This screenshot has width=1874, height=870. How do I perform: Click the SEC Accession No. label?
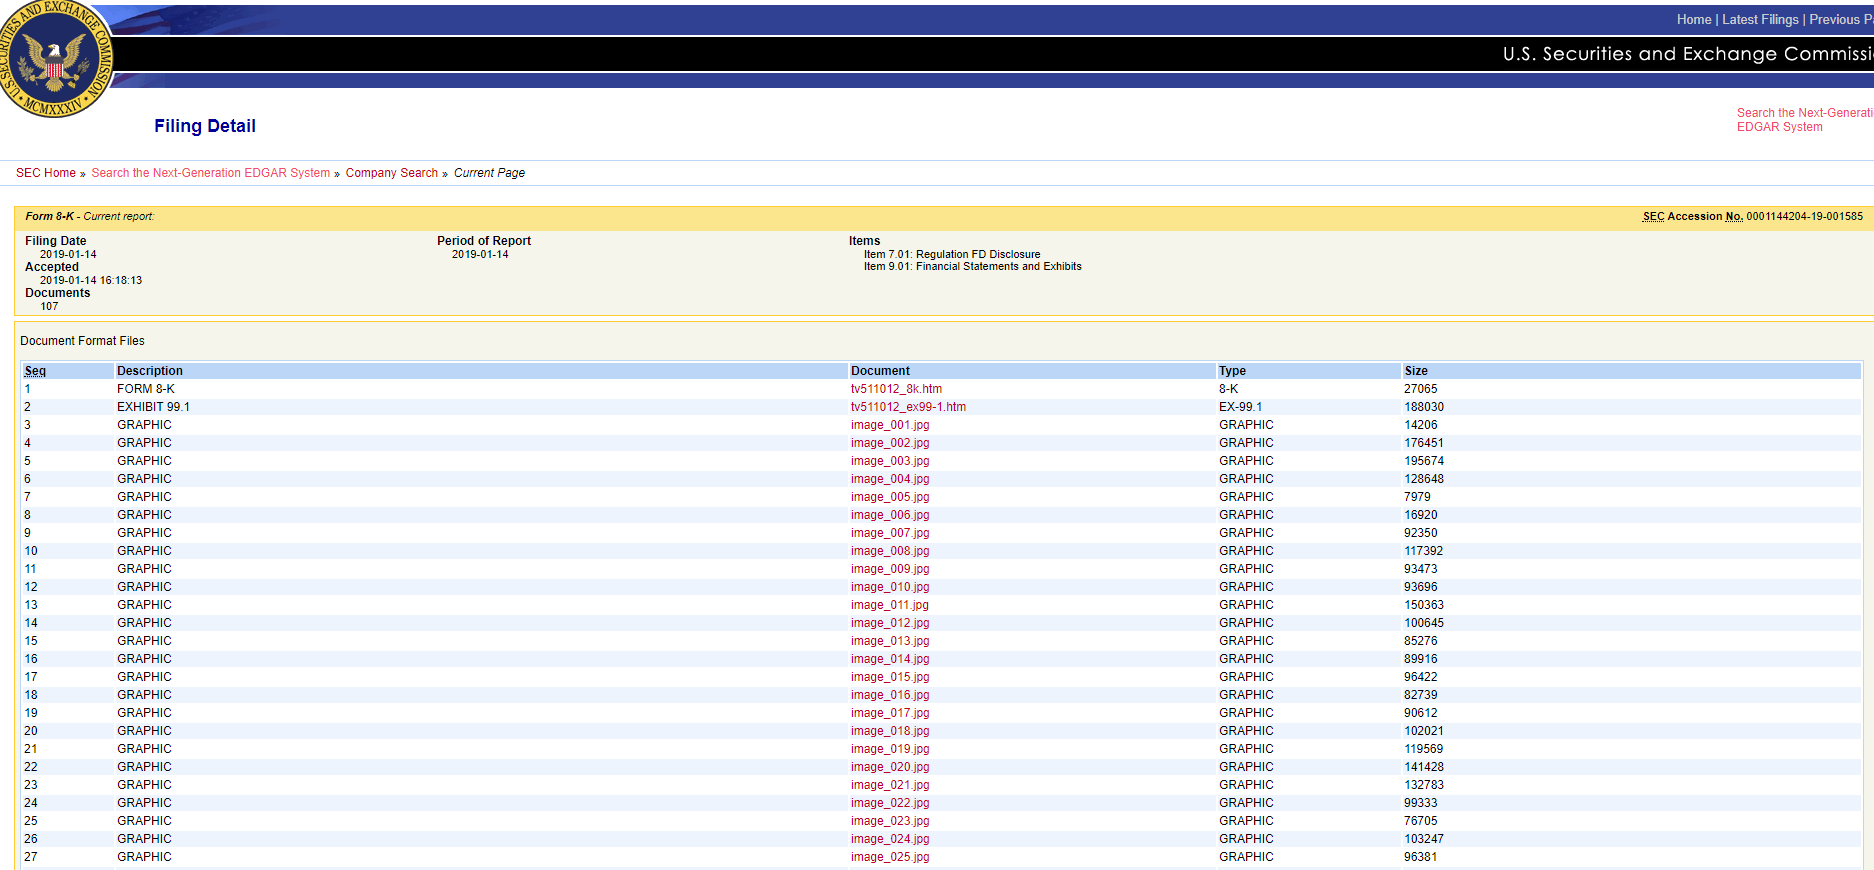pyautogui.click(x=1693, y=216)
